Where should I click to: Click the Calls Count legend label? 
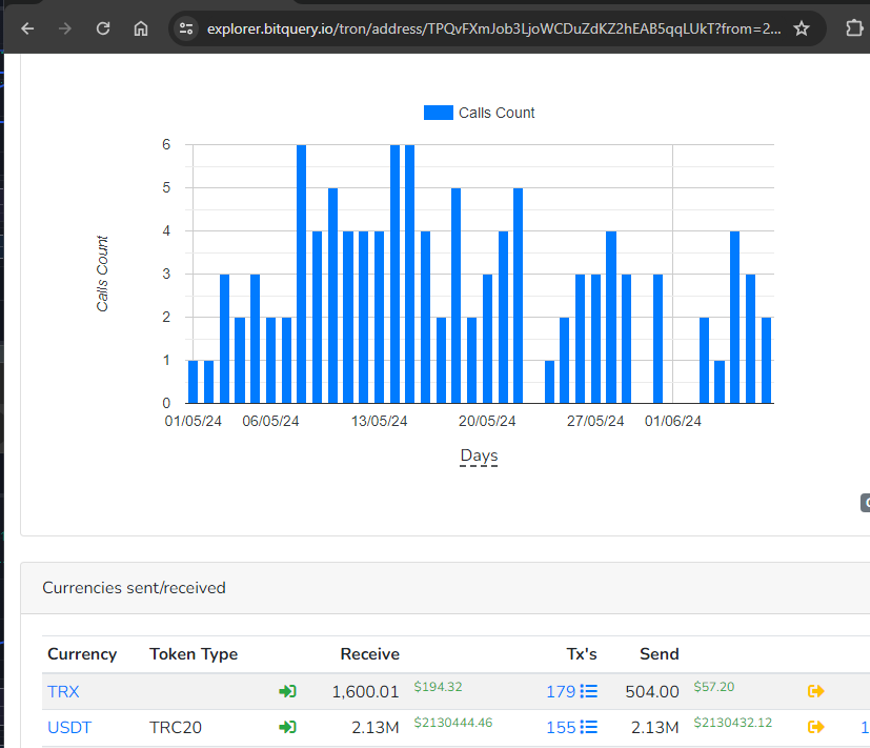click(x=497, y=113)
